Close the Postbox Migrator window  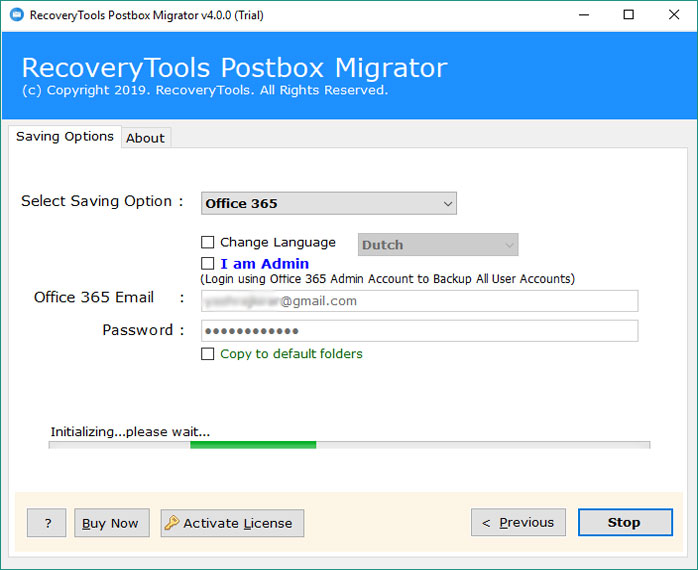(674, 15)
